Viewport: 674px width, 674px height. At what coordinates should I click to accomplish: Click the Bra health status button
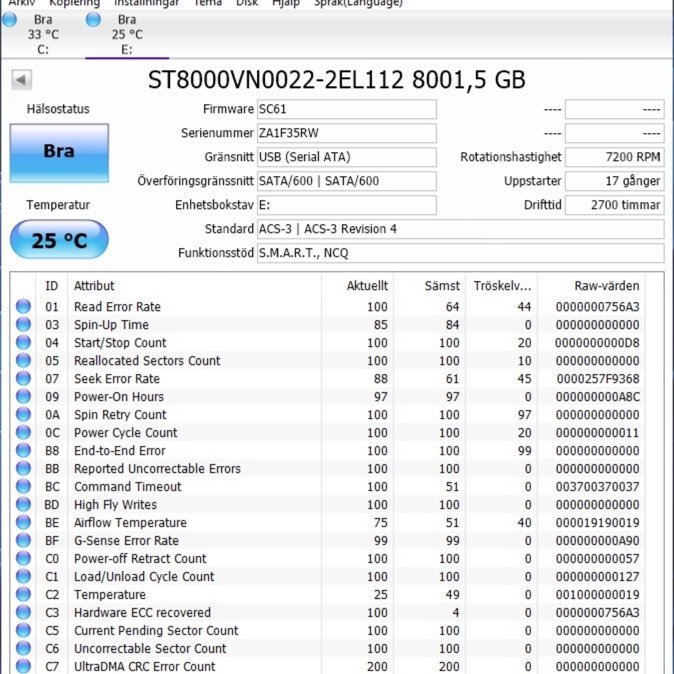pos(58,152)
